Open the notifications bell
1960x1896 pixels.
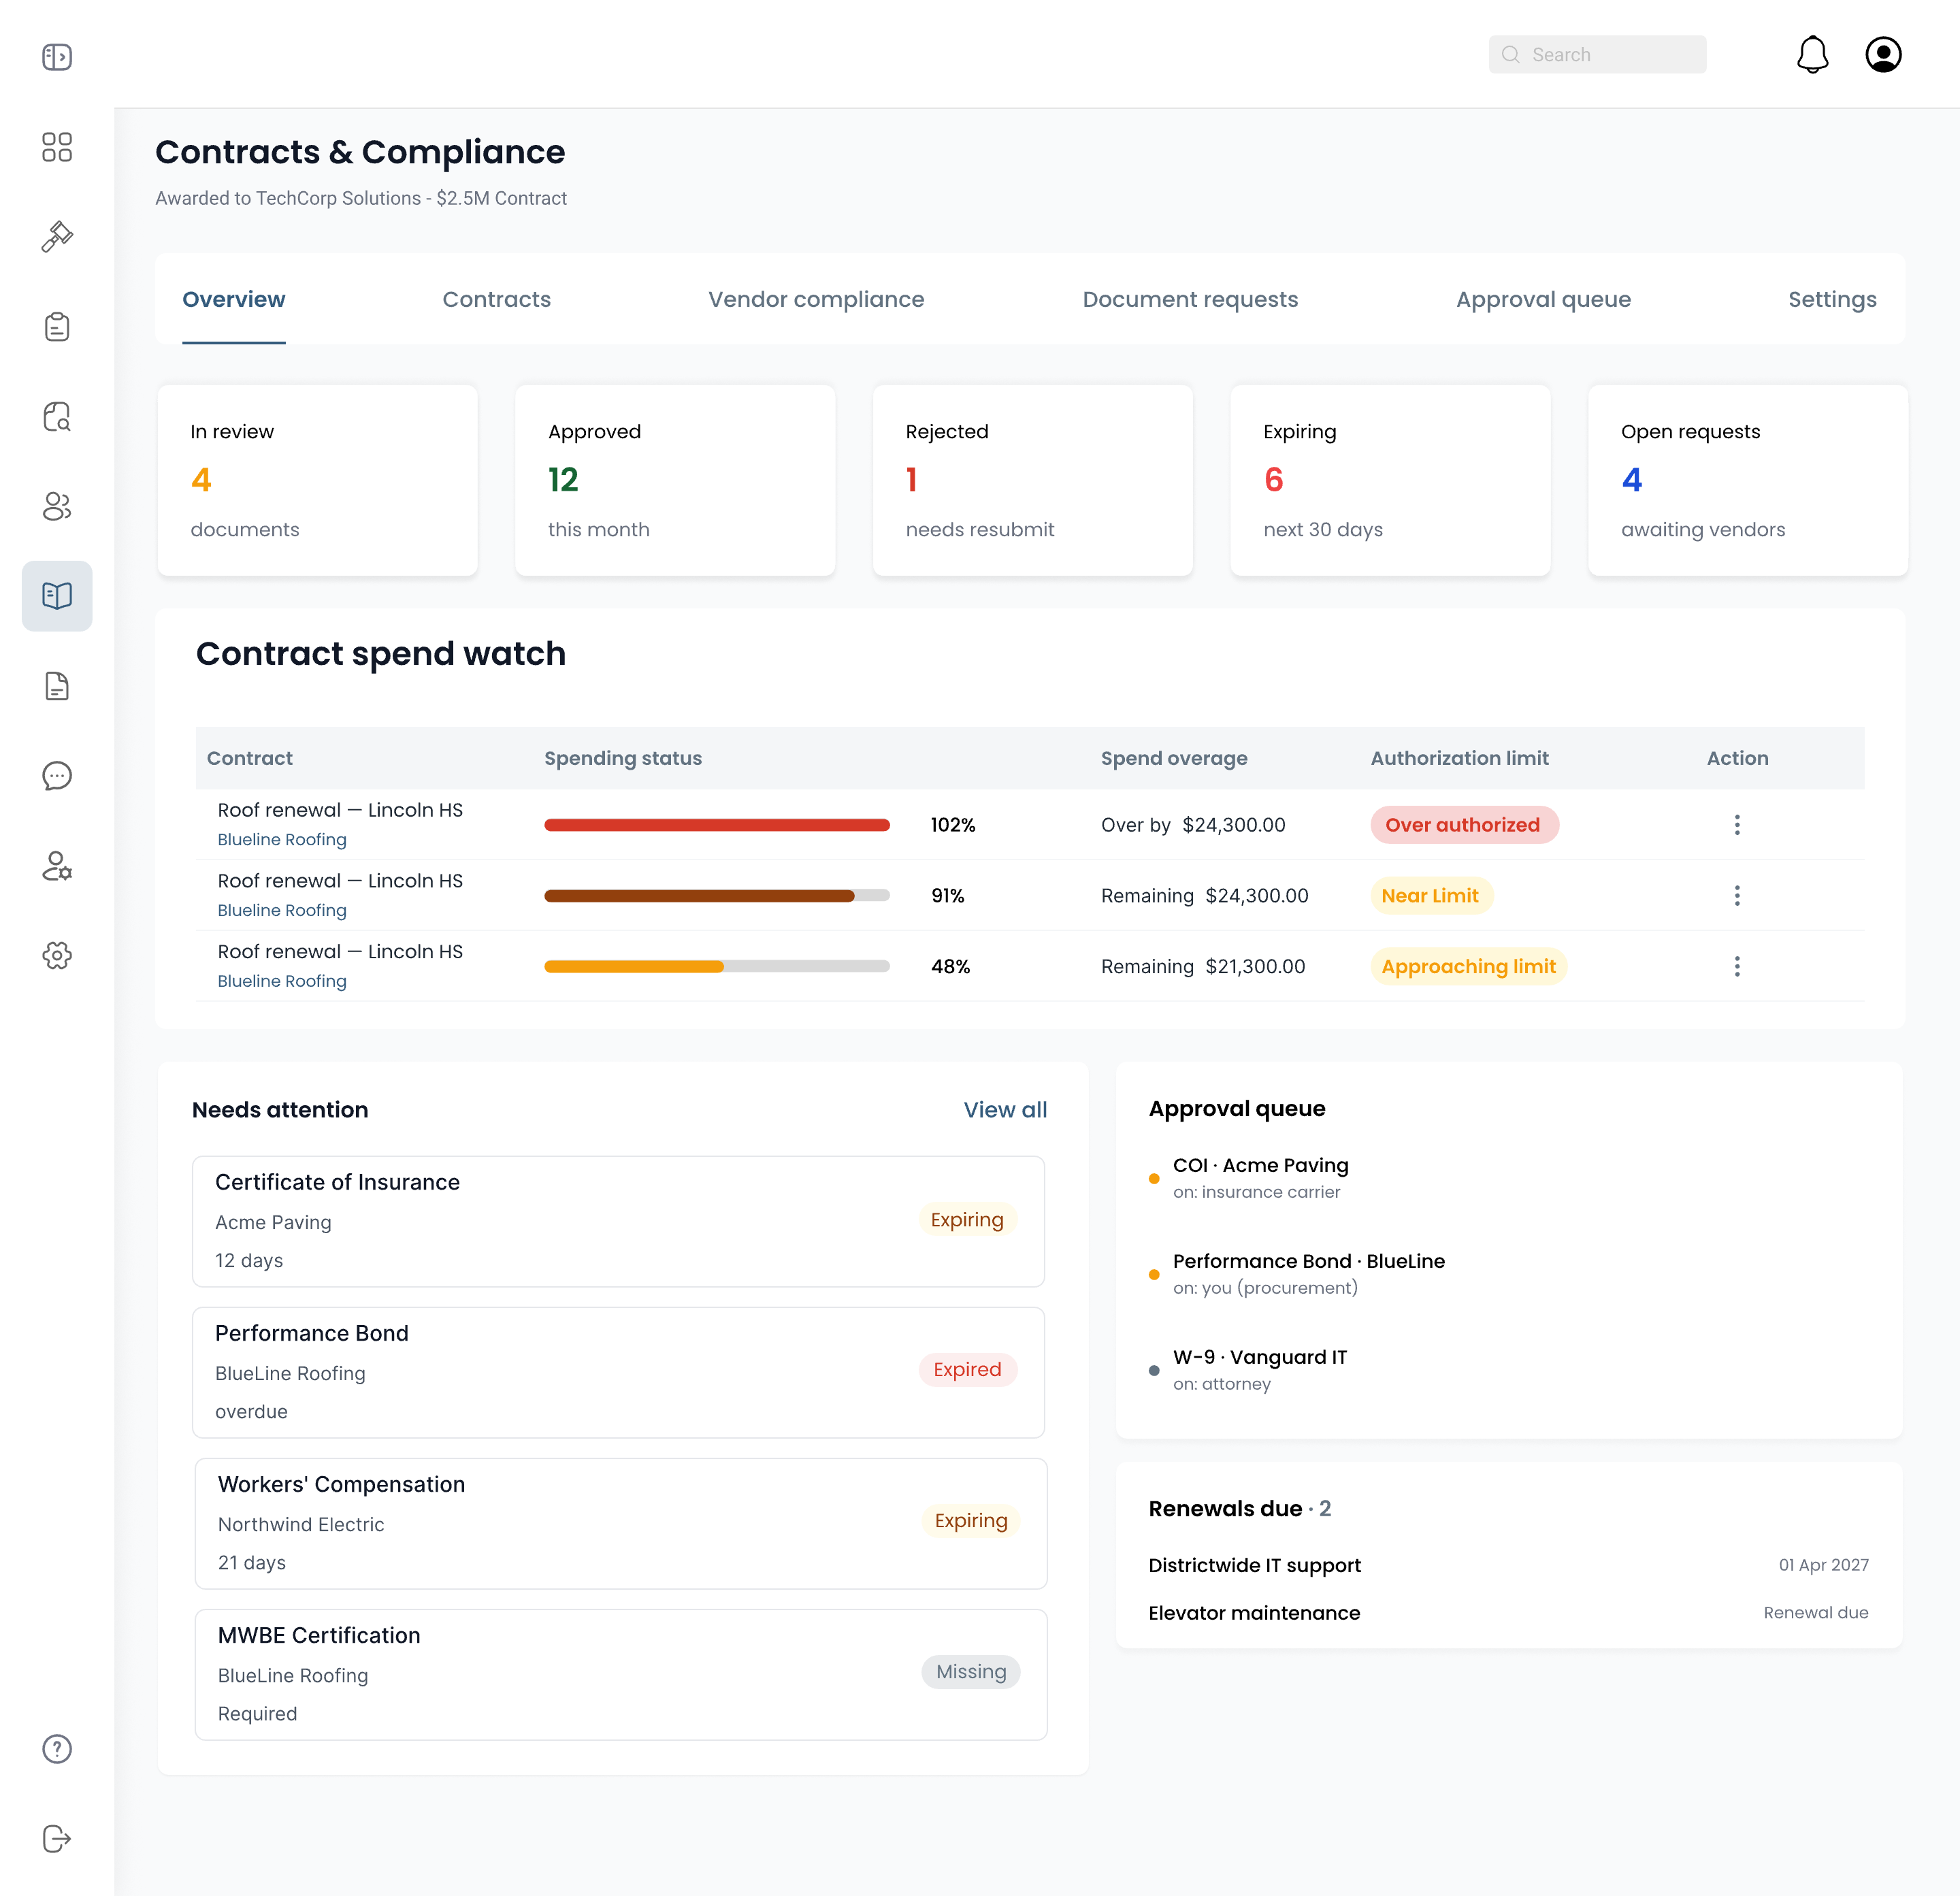pyautogui.click(x=1813, y=55)
